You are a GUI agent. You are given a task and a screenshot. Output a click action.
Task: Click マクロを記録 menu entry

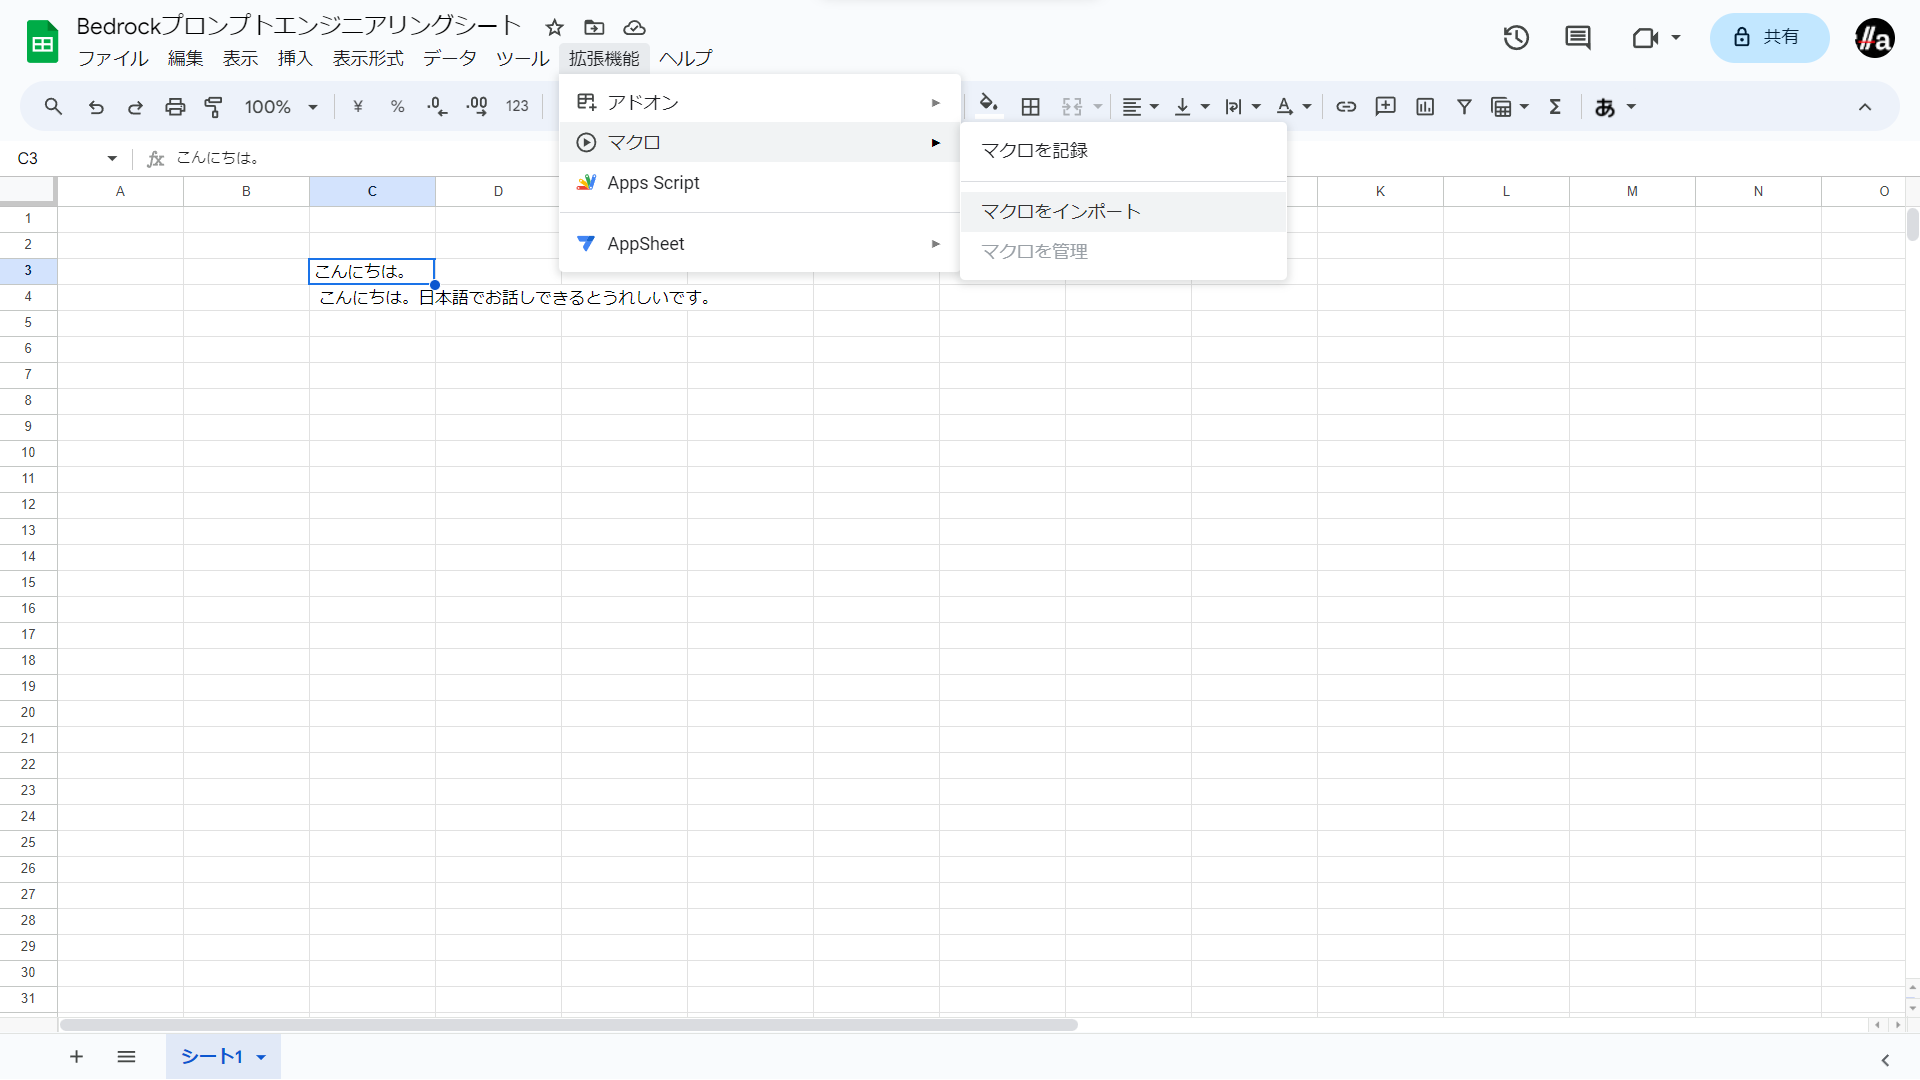(1035, 151)
